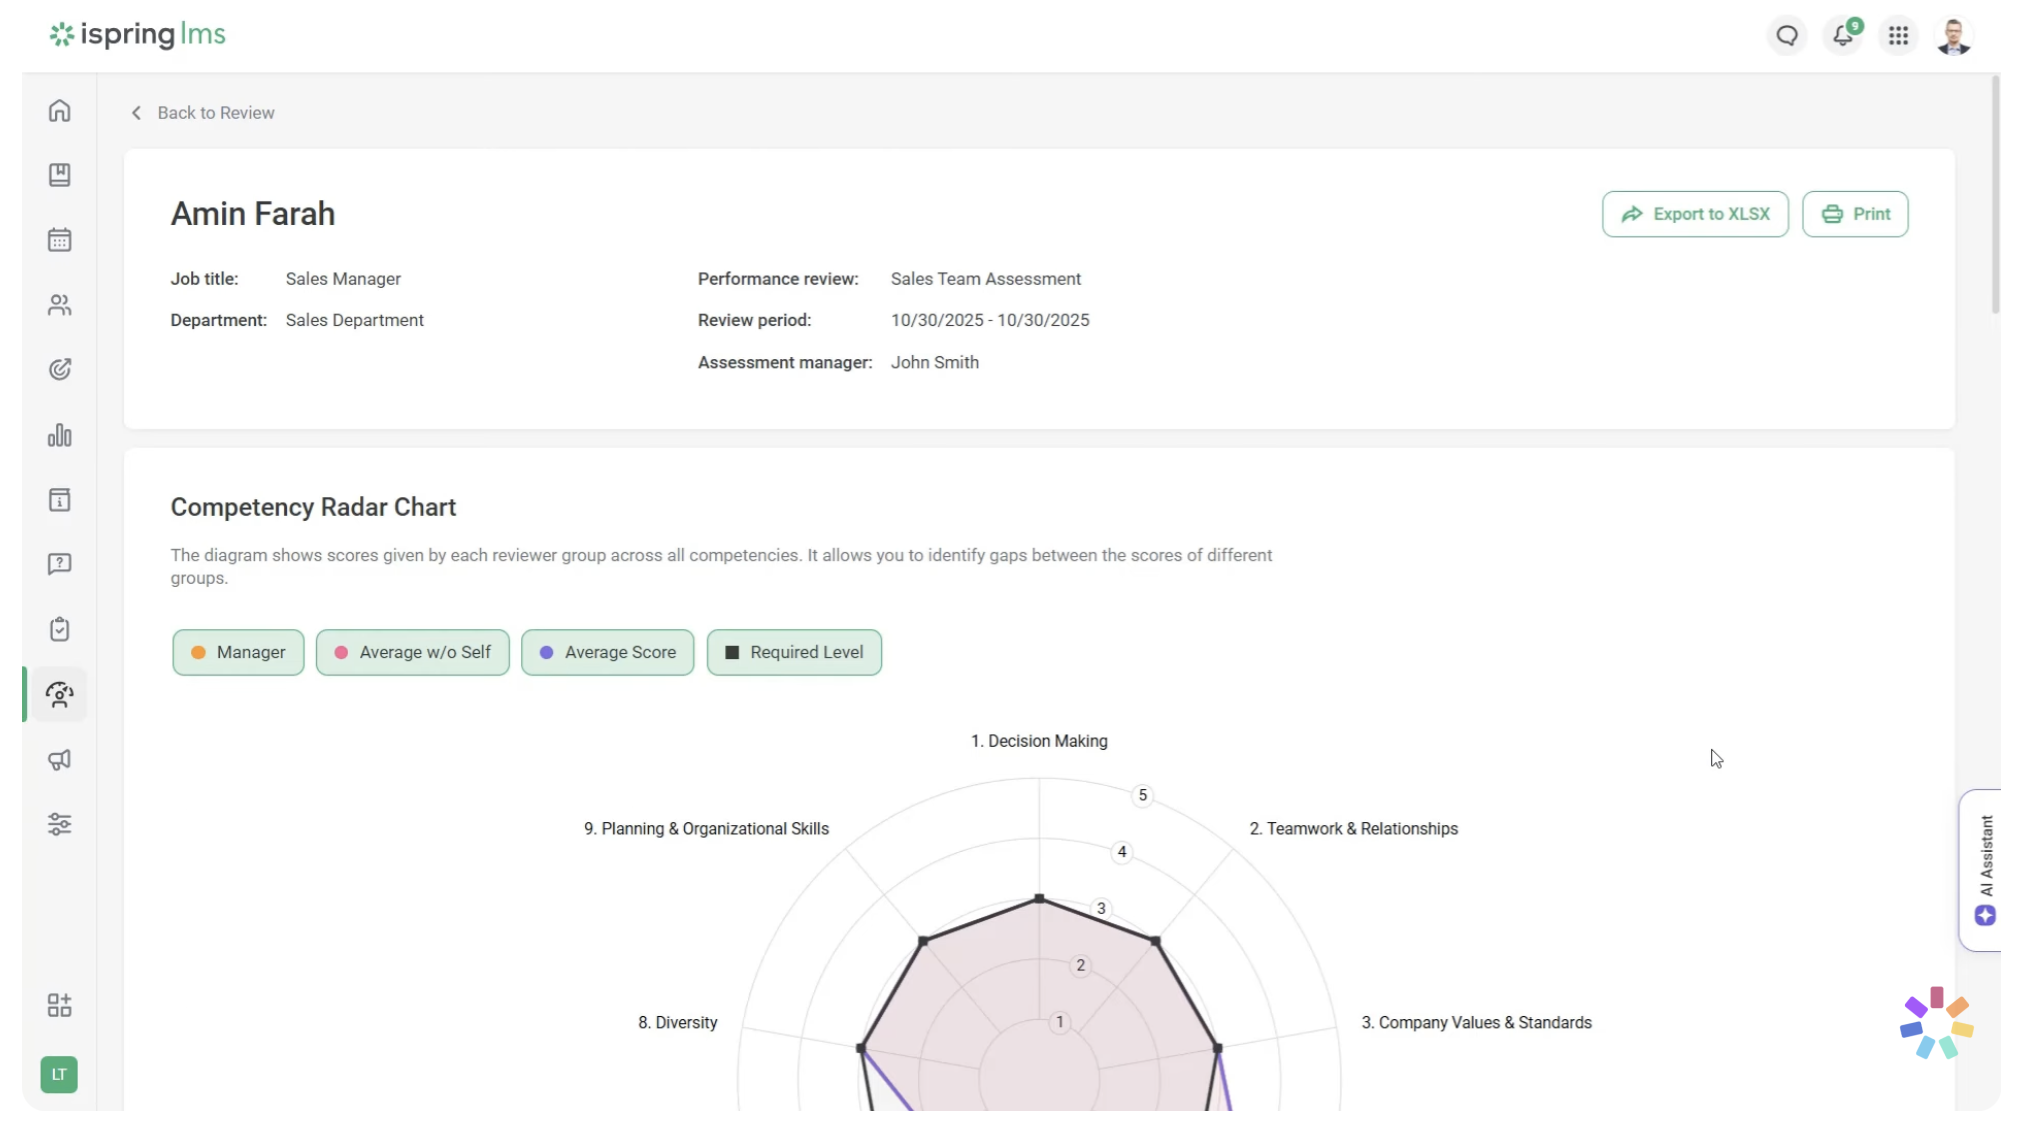The width and height of the screenshot is (2018, 1130).
Task: Open the AI Assistant side tab
Action: tap(1982, 870)
